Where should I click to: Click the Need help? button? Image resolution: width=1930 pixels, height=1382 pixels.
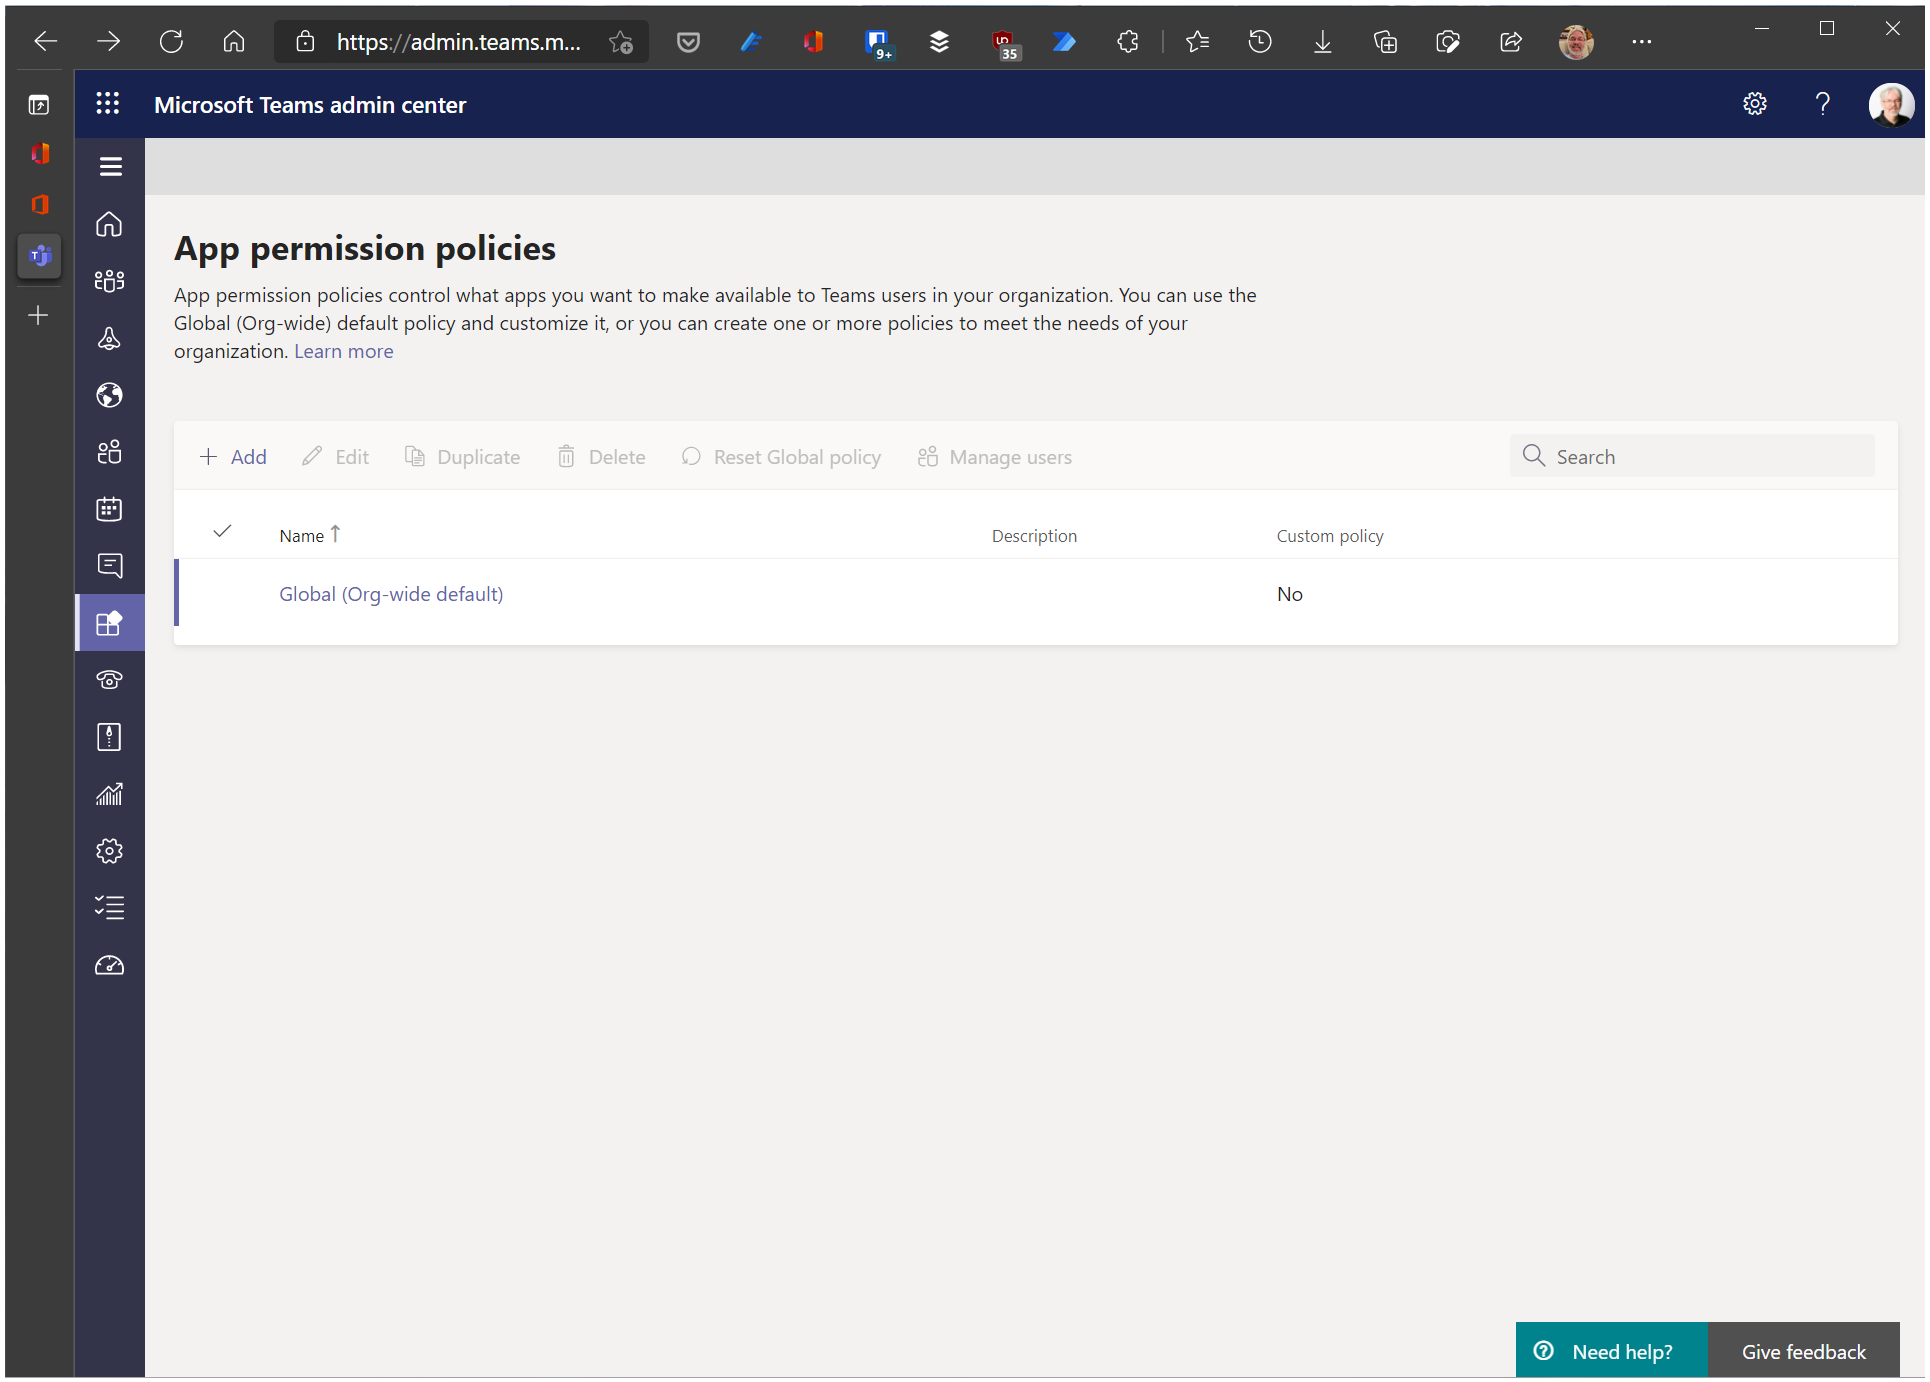click(x=1610, y=1351)
